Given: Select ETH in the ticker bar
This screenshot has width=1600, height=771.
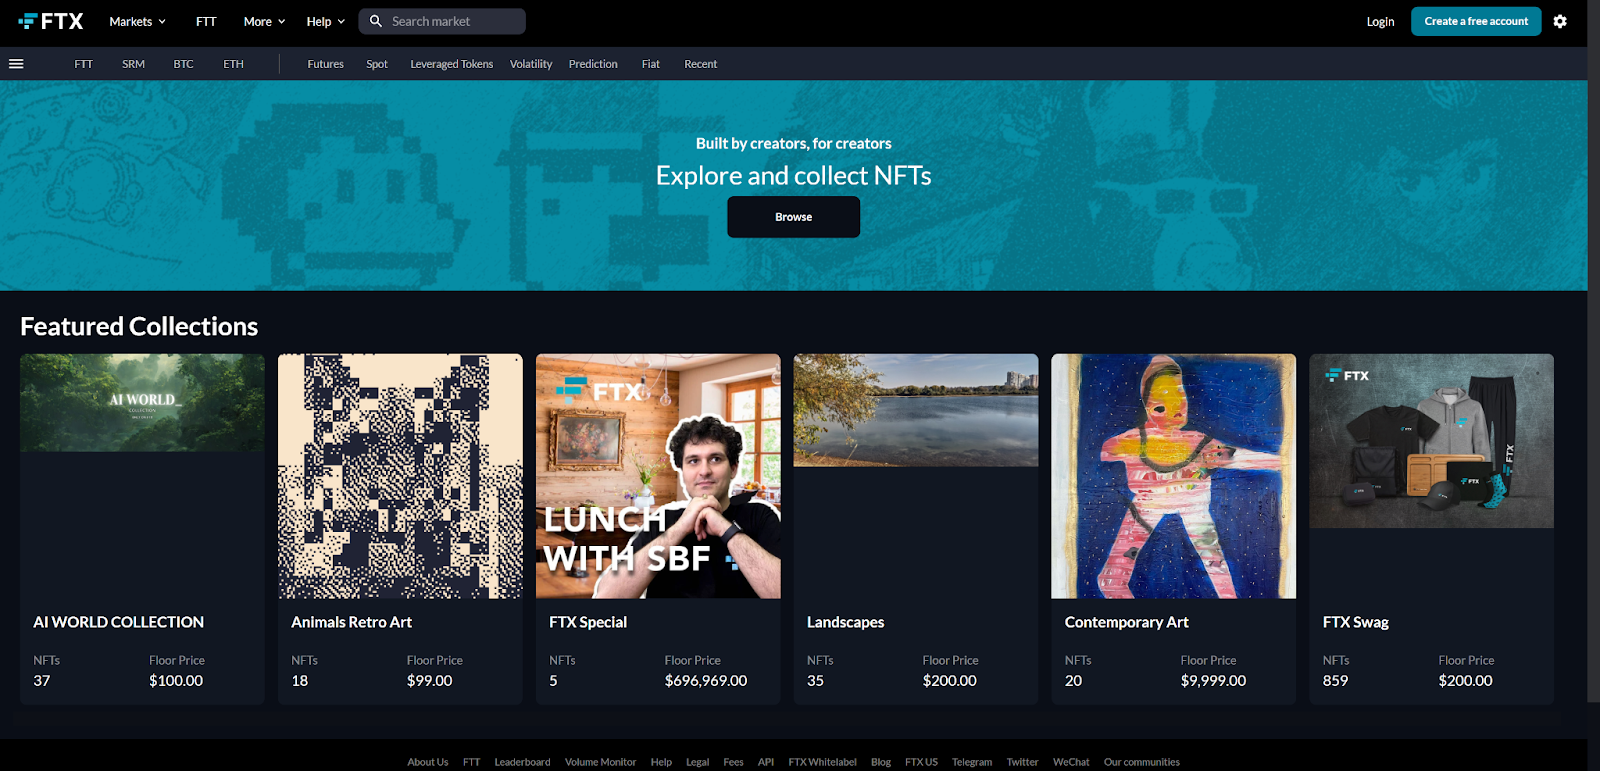Looking at the screenshot, I should click(233, 64).
